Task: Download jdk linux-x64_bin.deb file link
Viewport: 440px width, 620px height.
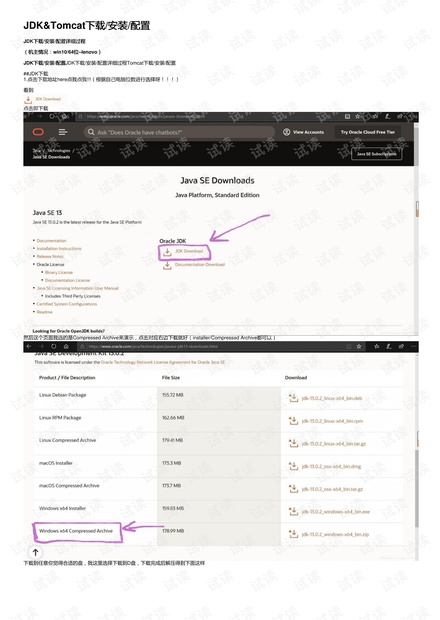Action: [332, 398]
